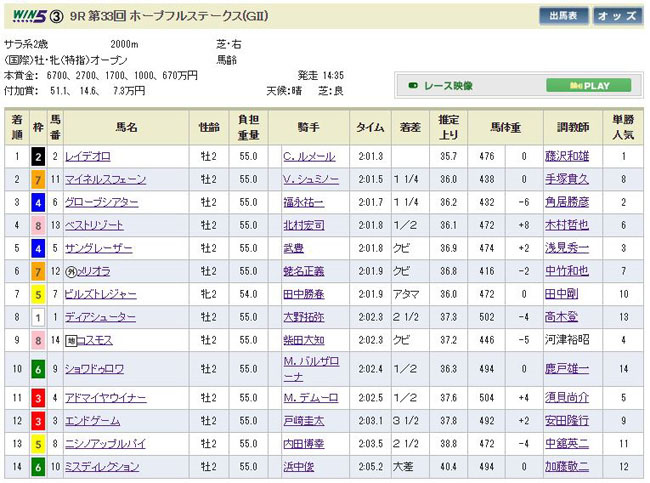Click the WIN5 logo icon
Image resolution: width=650 pixels, height=483 pixels.
coord(26,15)
